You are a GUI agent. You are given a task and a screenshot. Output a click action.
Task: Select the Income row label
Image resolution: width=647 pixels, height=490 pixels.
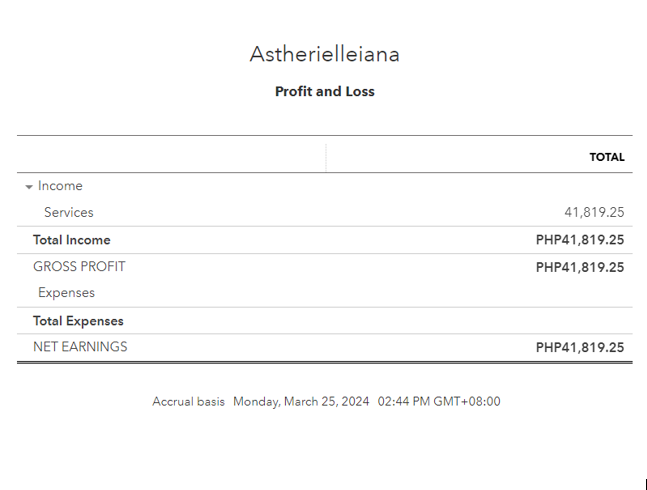[x=60, y=186]
